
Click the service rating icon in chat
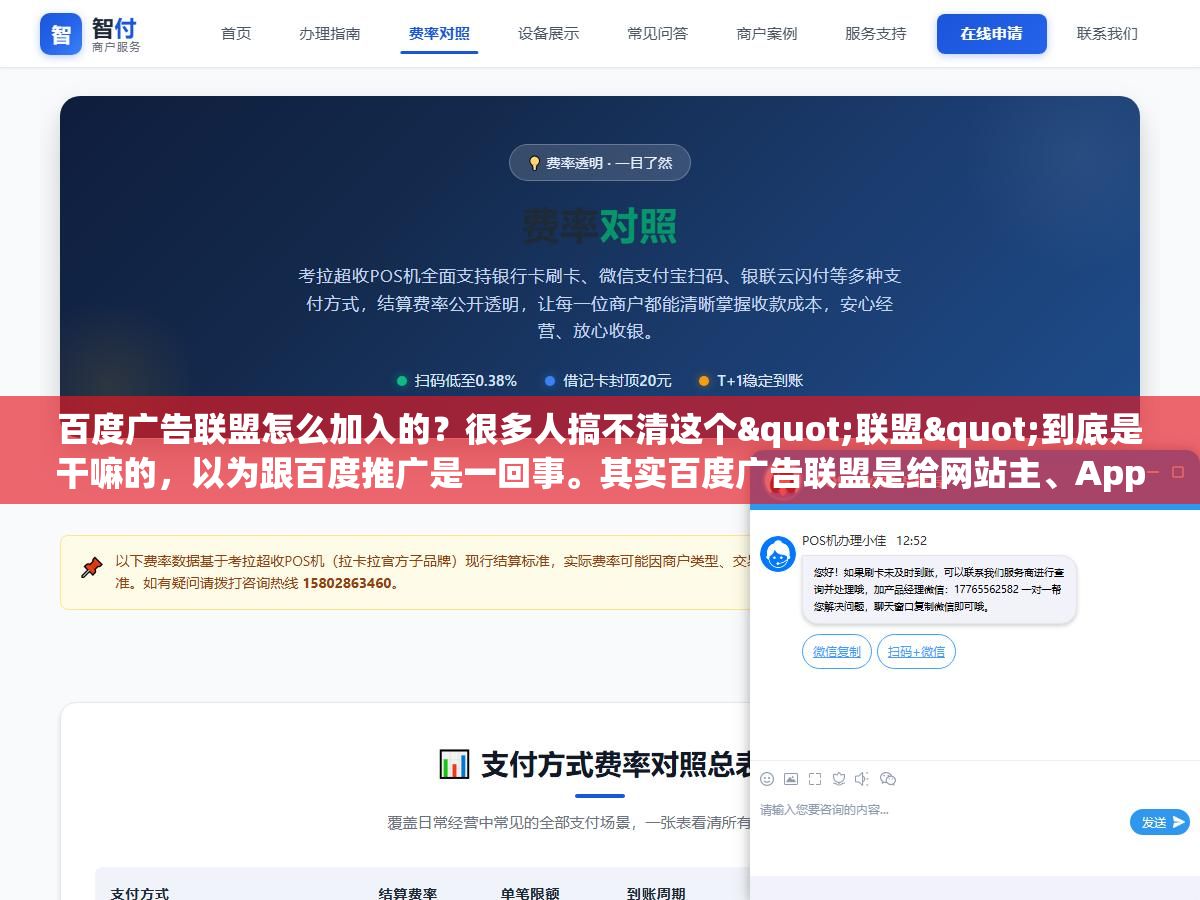pyautogui.click(x=839, y=779)
